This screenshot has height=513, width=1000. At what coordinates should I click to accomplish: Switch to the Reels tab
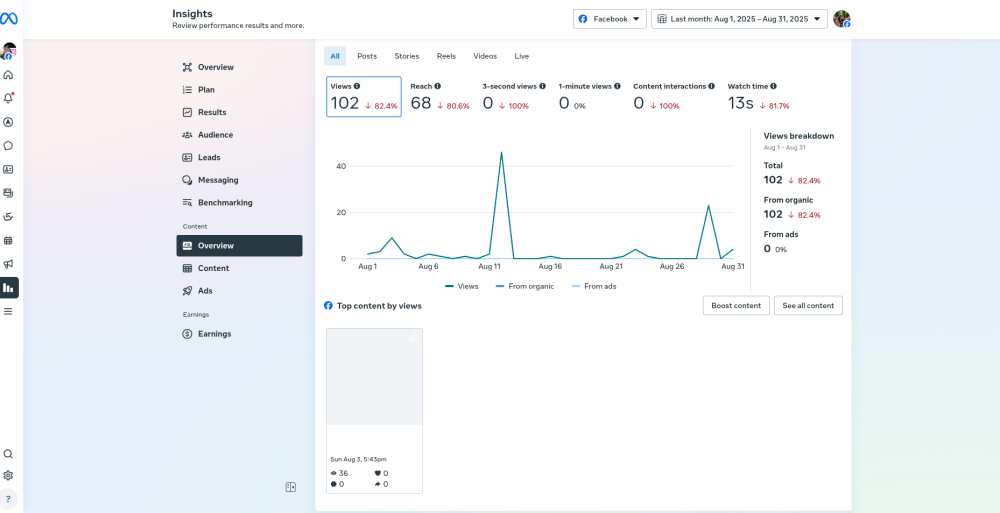point(446,56)
